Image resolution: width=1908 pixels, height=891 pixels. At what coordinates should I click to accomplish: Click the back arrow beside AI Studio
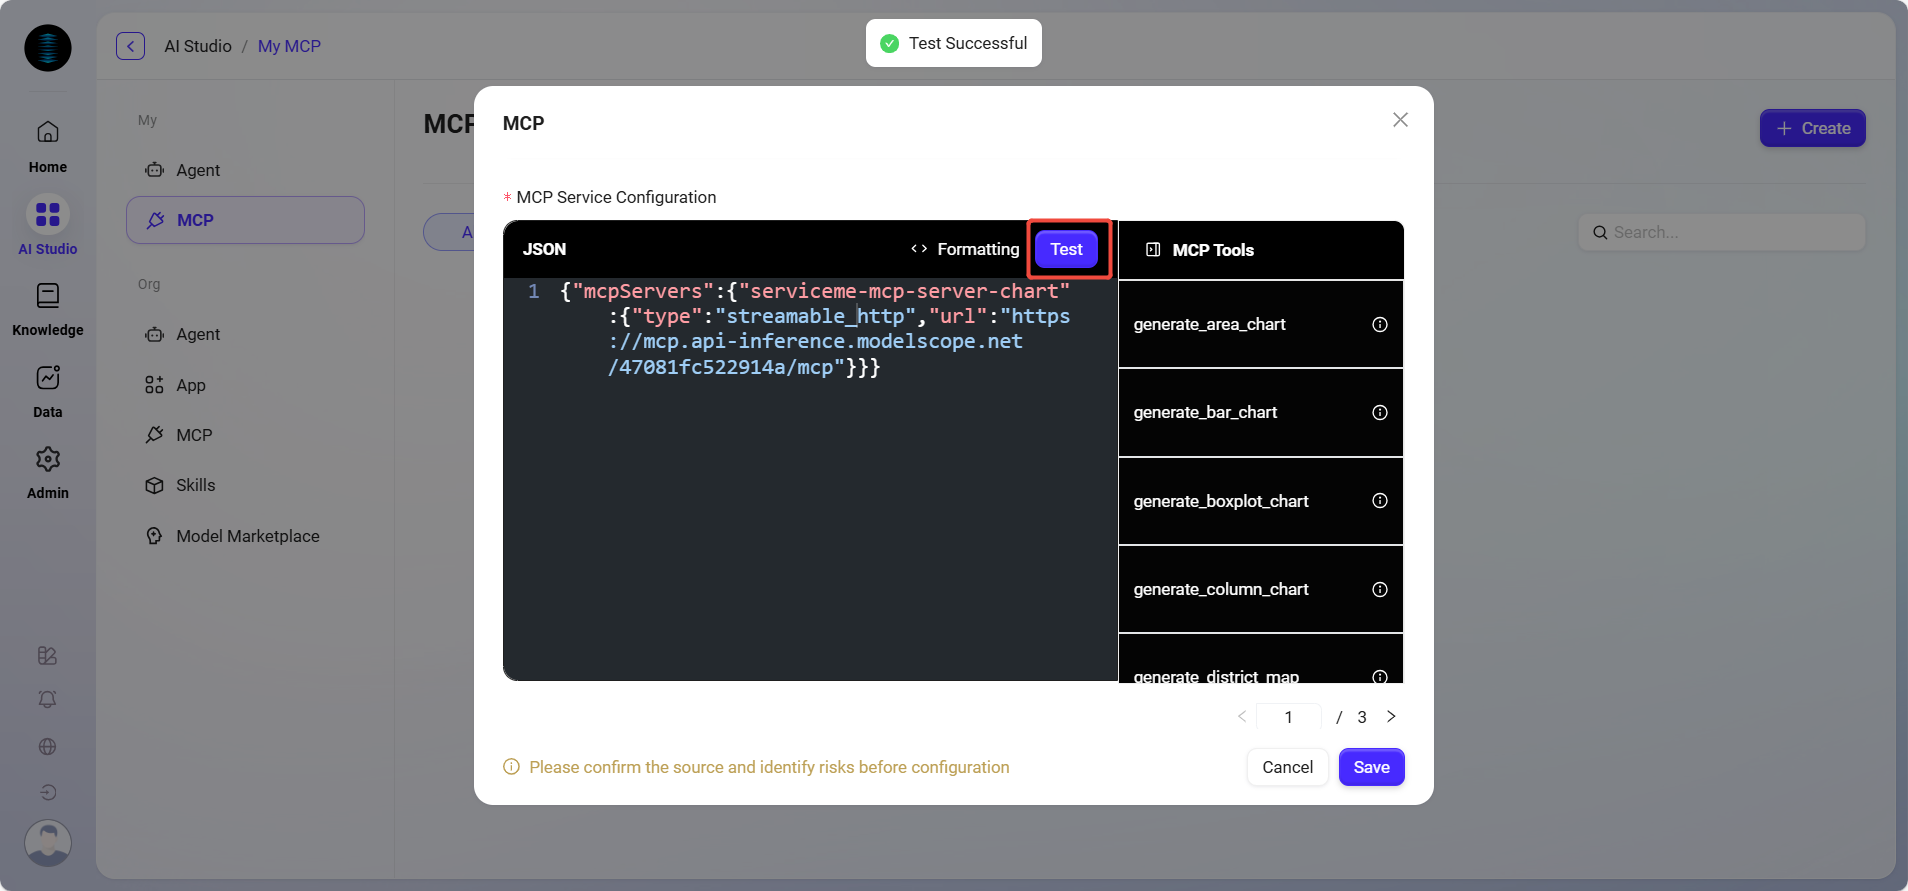click(130, 46)
